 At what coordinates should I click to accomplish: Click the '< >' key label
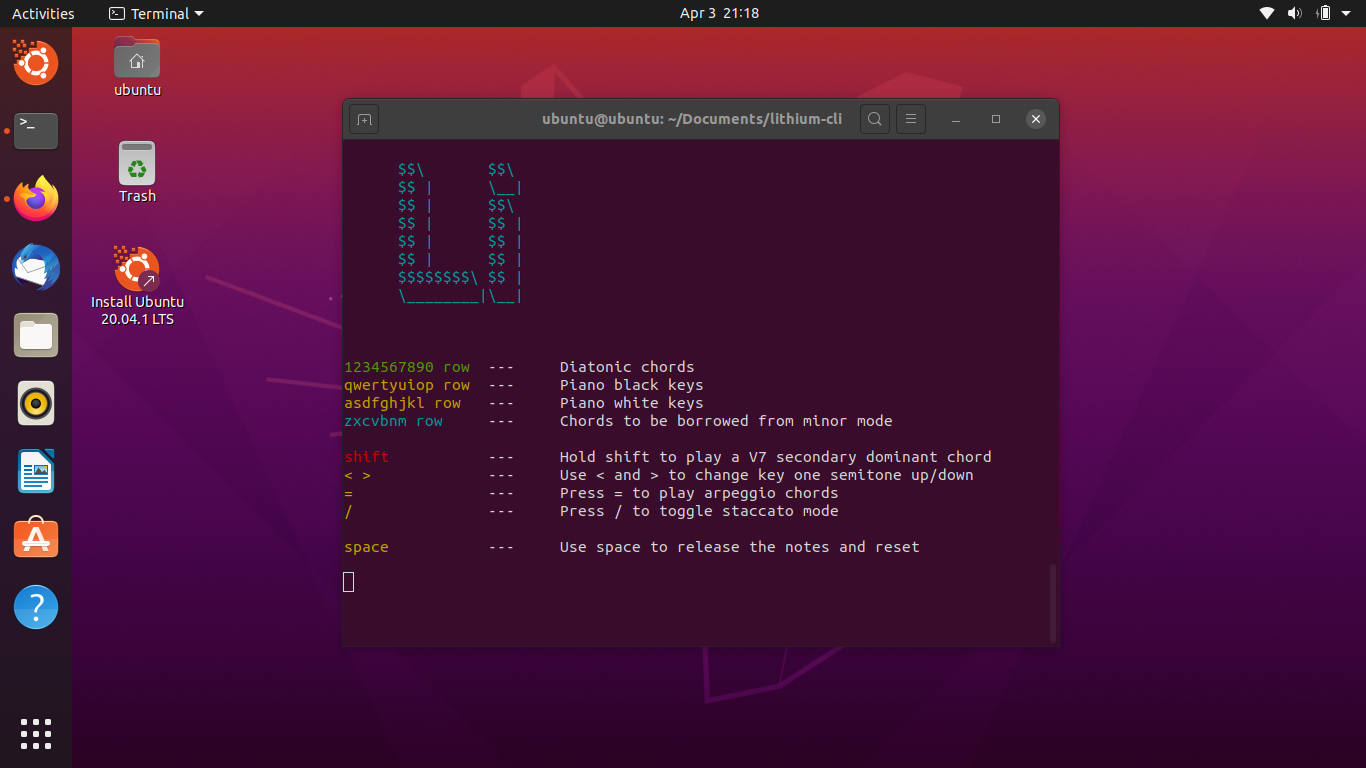[357, 475]
